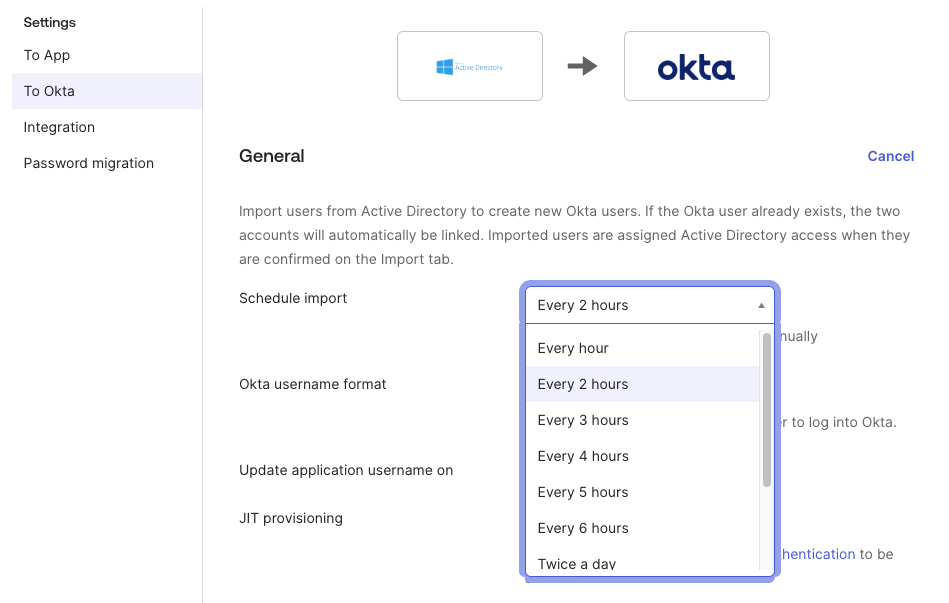Click the Cancel link
Viewport: 949px width, 603px height.
tap(890, 156)
